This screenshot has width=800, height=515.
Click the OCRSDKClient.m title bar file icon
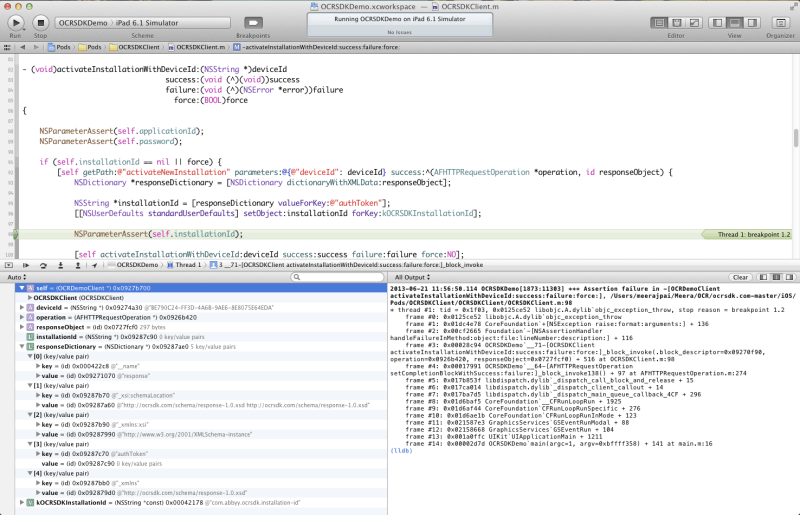(435, 7)
